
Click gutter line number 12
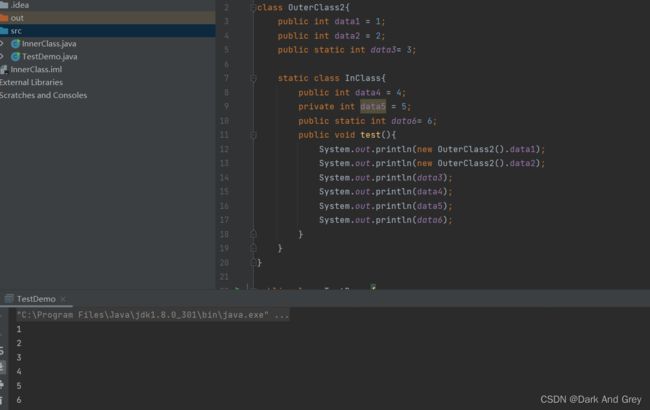(x=224, y=149)
